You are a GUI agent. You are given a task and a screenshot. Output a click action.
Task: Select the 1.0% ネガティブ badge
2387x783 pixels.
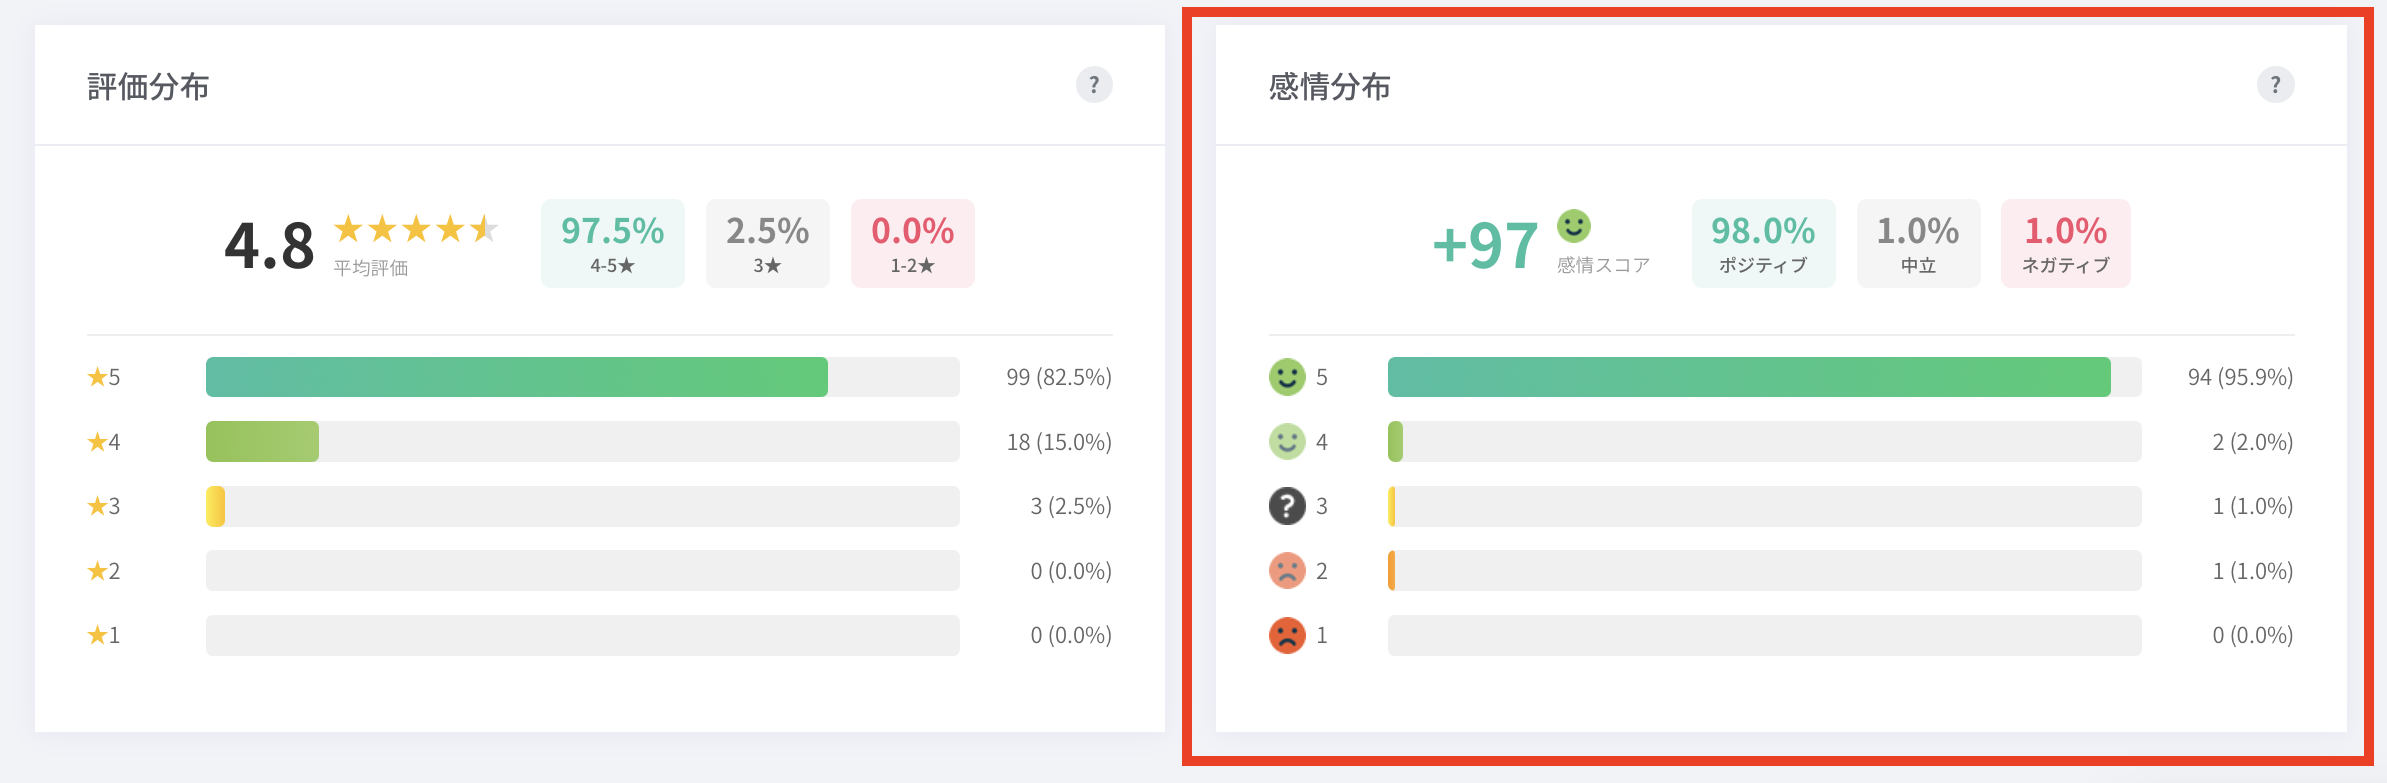[x=2065, y=243]
